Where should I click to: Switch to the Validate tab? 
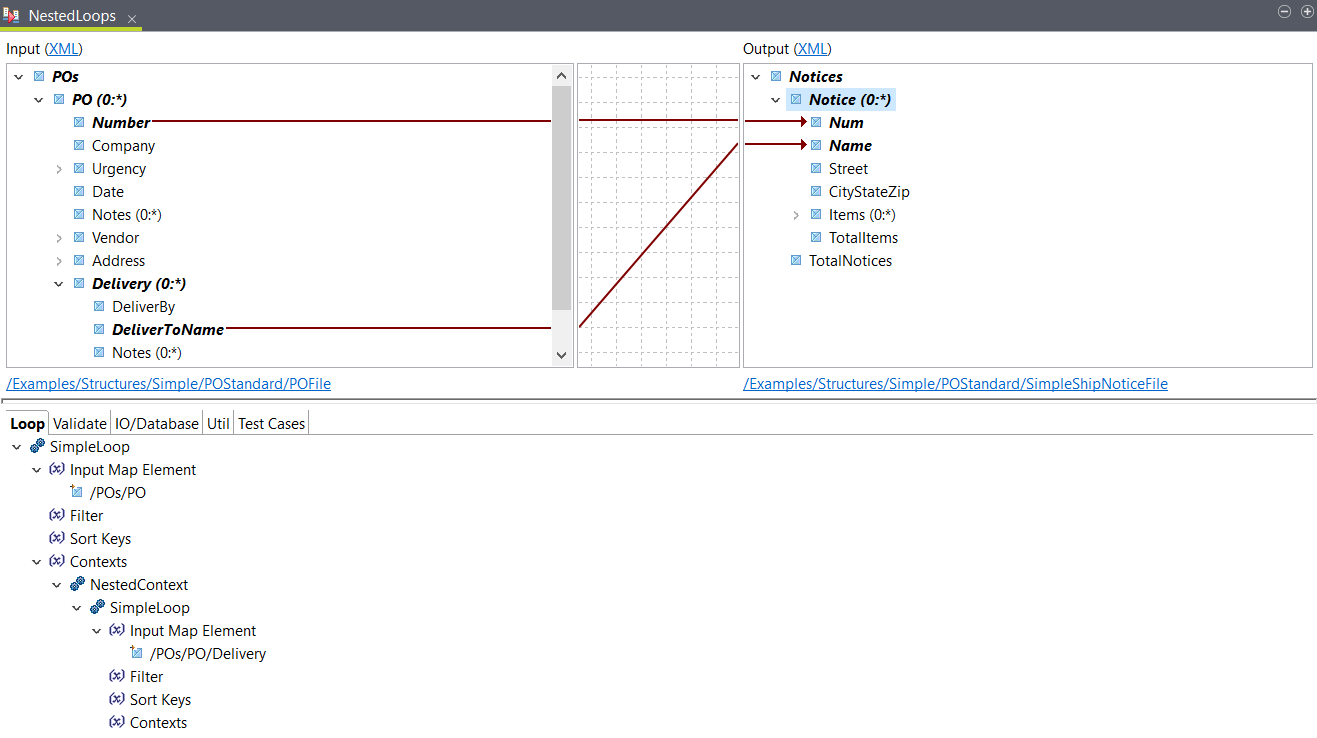point(79,423)
